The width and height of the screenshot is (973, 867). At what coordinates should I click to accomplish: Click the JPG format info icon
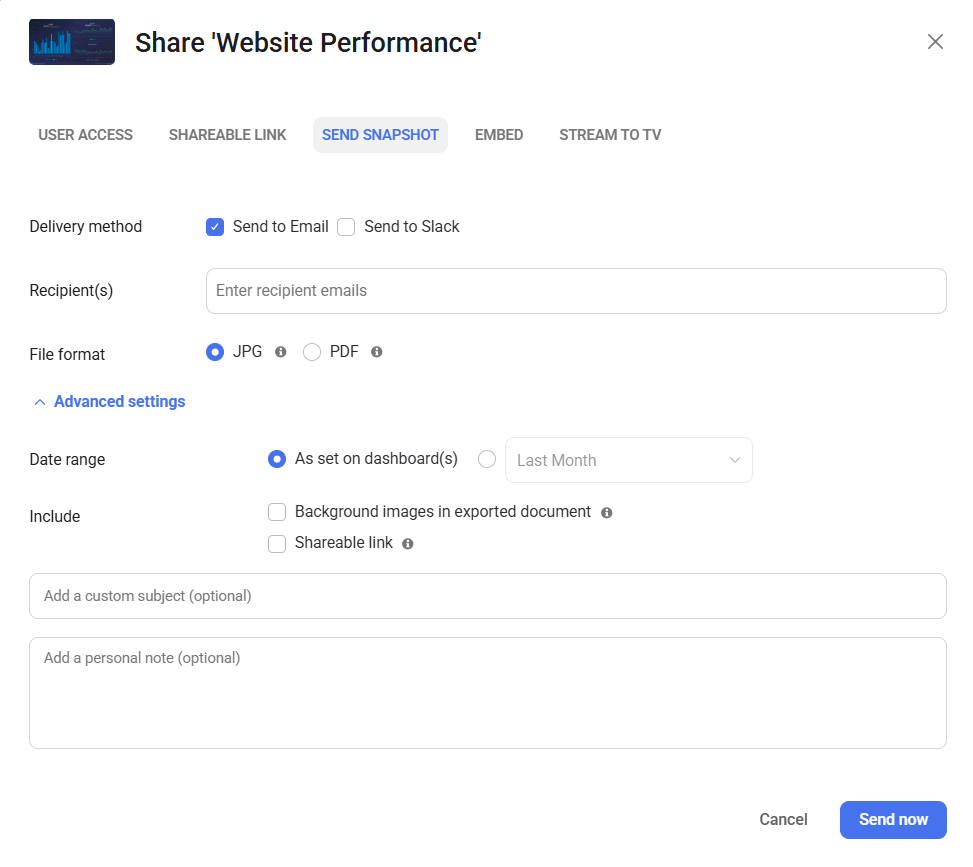click(280, 352)
